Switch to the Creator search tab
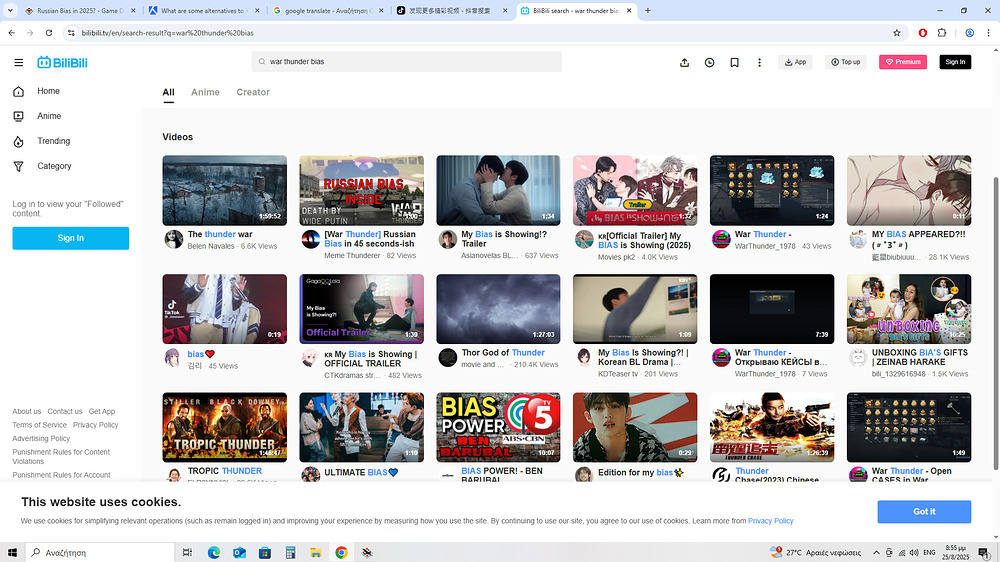 pyautogui.click(x=253, y=92)
